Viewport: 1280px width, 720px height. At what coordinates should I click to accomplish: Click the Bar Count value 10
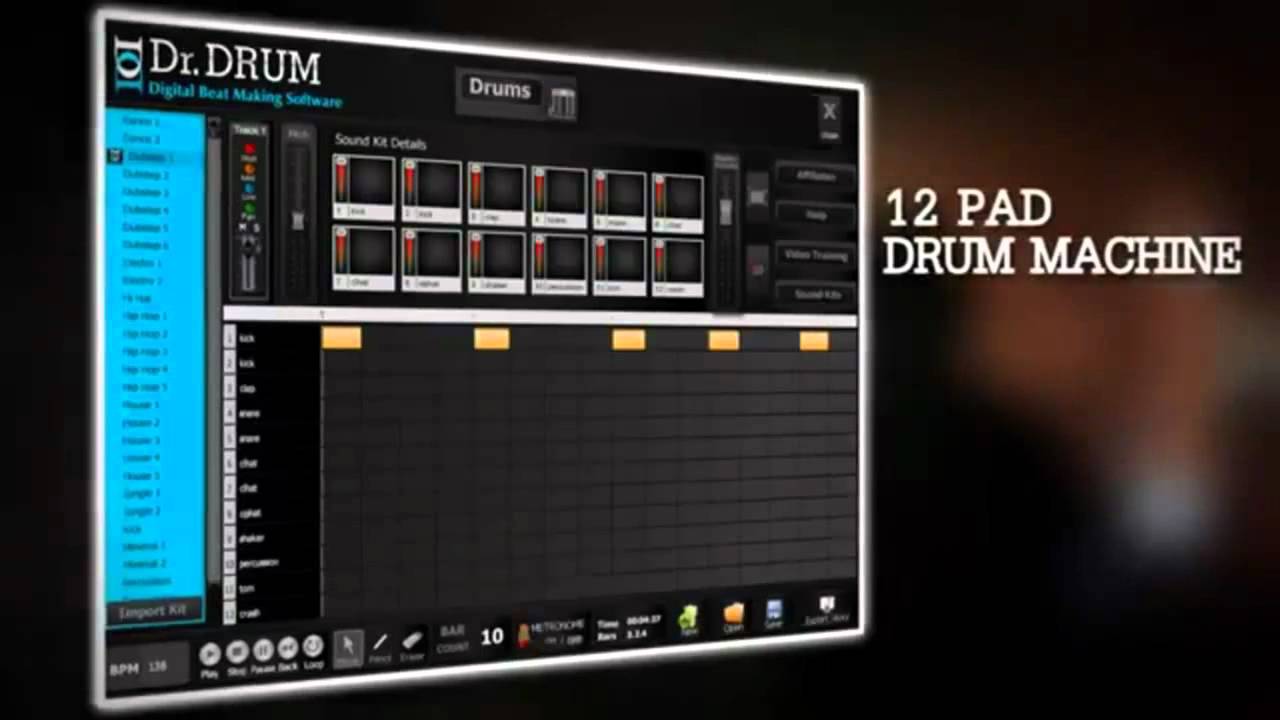coord(492,636)
